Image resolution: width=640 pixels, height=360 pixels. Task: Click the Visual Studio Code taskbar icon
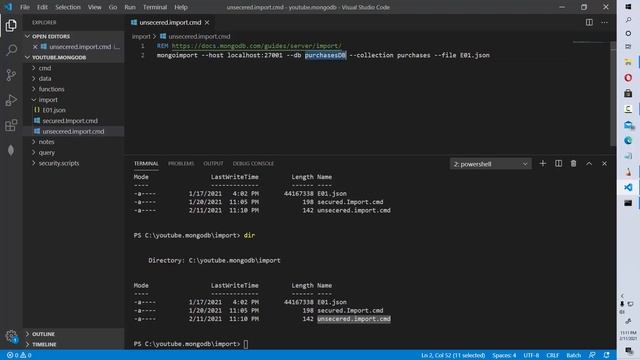[628, 187]
